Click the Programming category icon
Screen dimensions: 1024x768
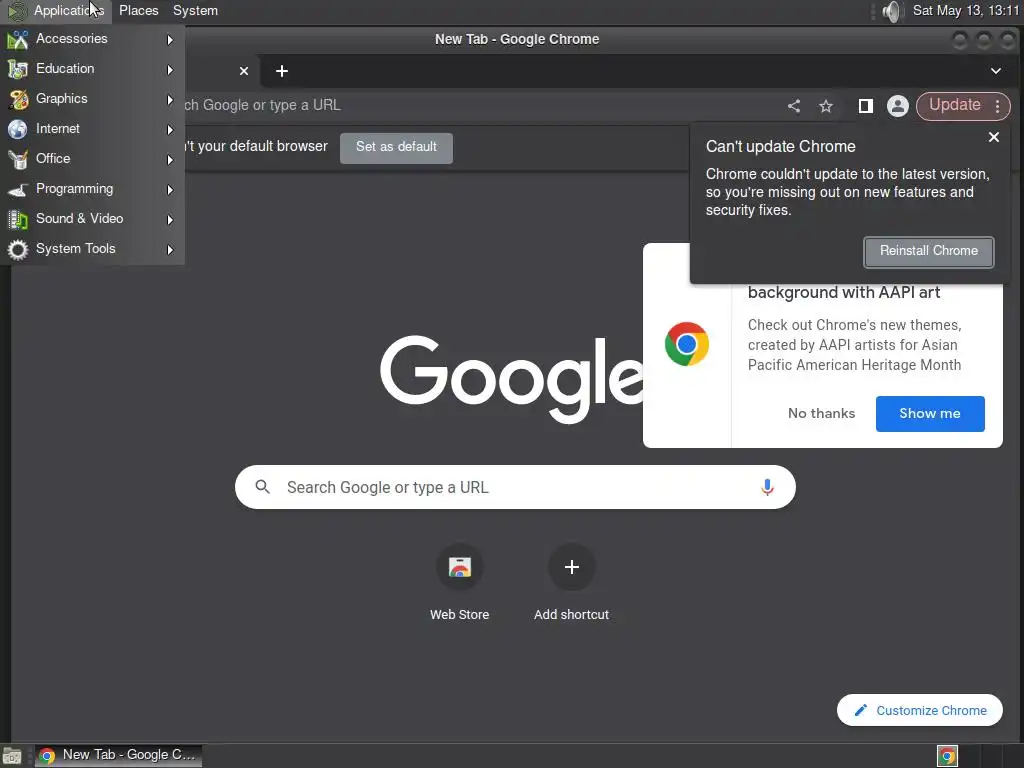[18, 189]
